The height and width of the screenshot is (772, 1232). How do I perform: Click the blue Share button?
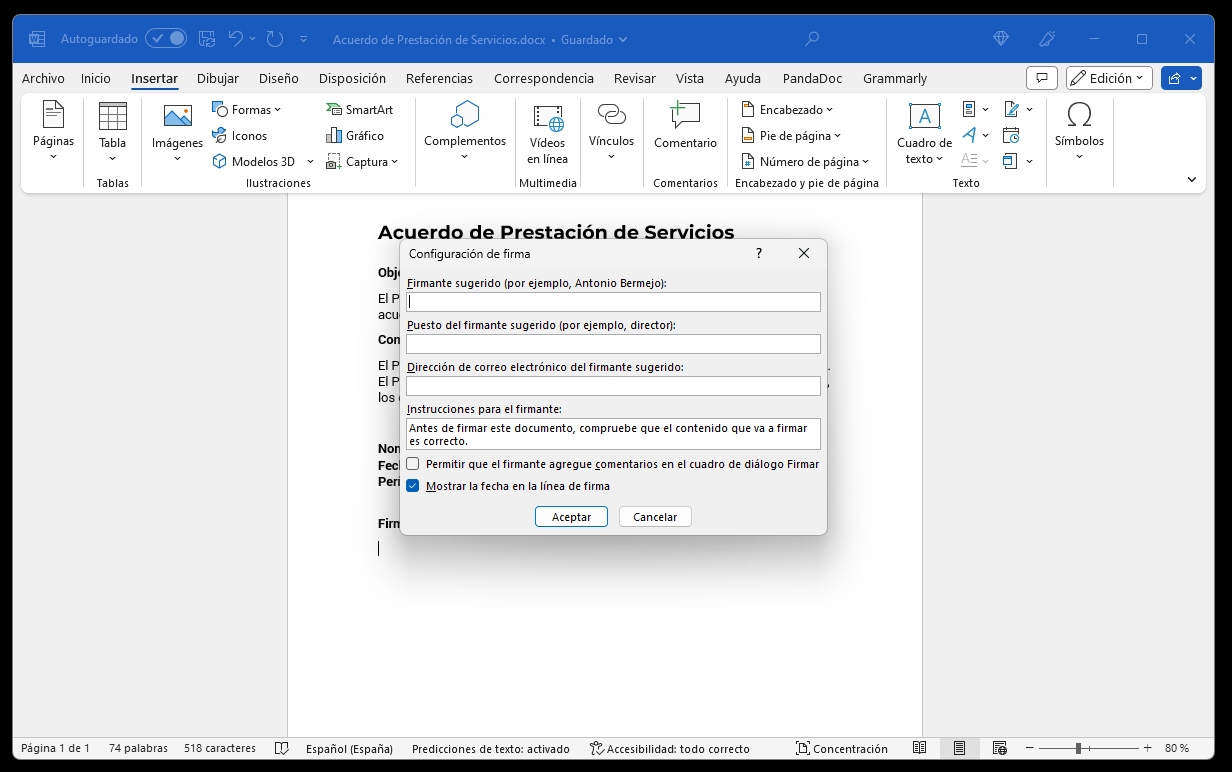[x=1181, y=78]
